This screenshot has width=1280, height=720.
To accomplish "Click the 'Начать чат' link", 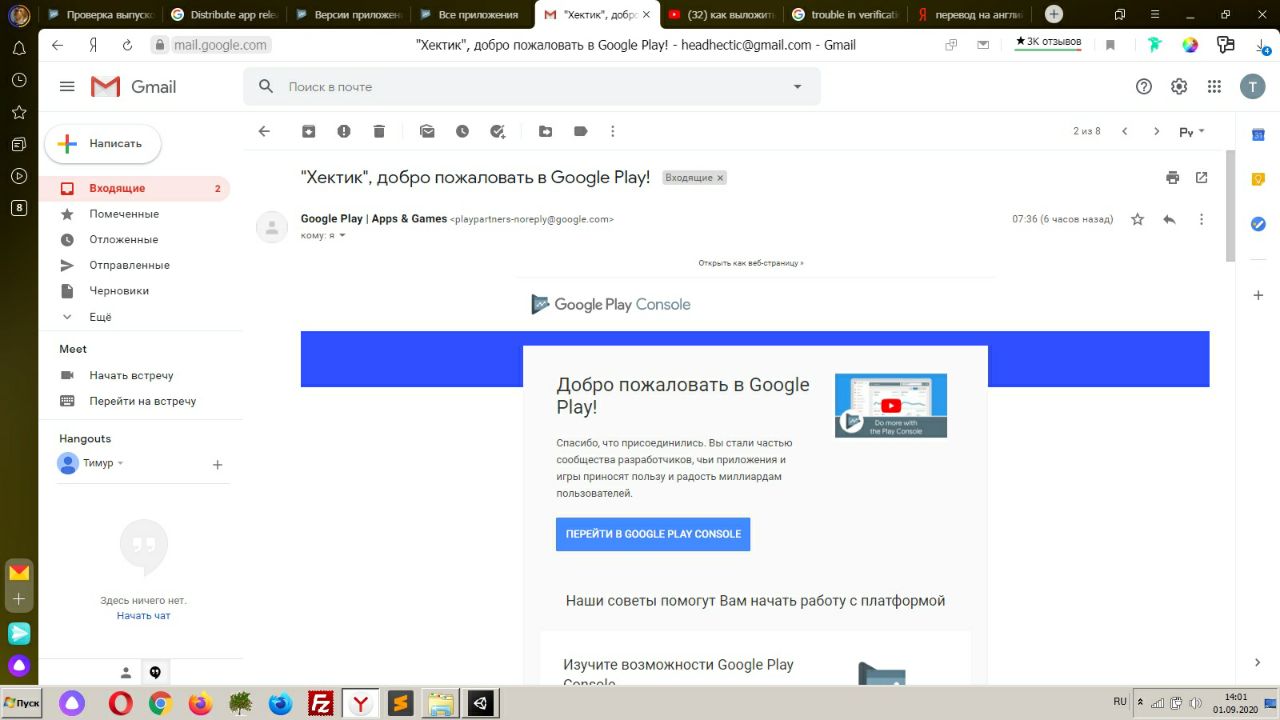I will point(143,616).
